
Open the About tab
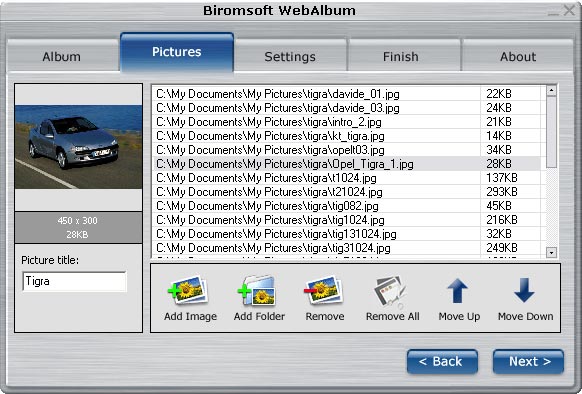(x=517, y=56)
